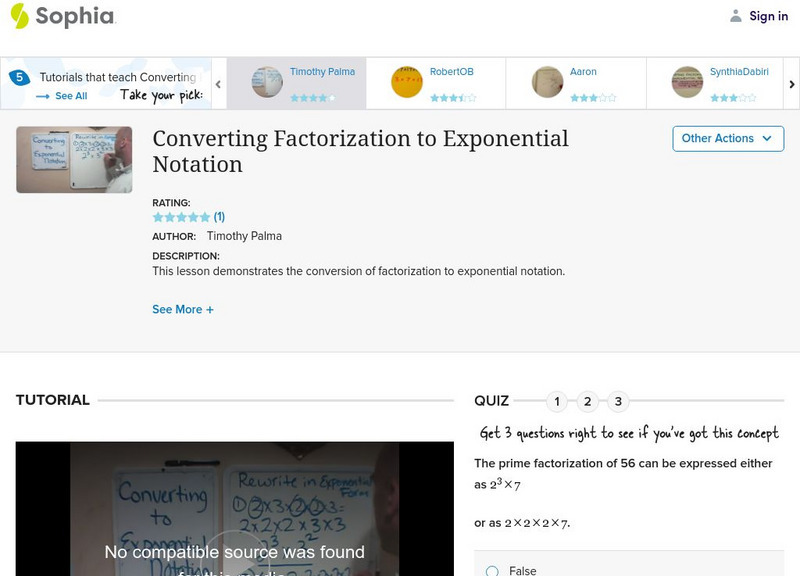The height and width of the screenshot is (576, 800).
Task: Select RobertOB's avatar
Action: tap(407, 80)
